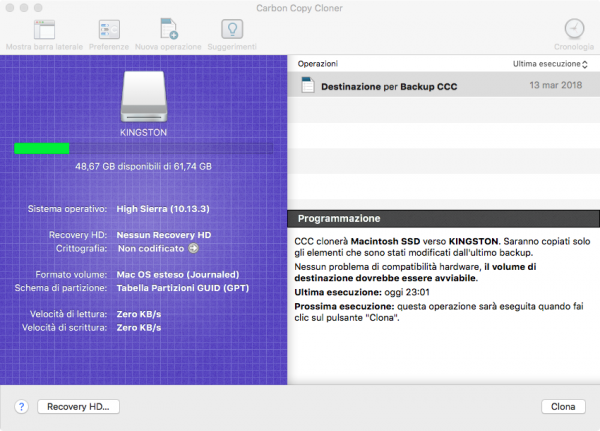Click the question mark help button
The width and height of the screenshot is (600, 431).
click(x=21, y=407)
